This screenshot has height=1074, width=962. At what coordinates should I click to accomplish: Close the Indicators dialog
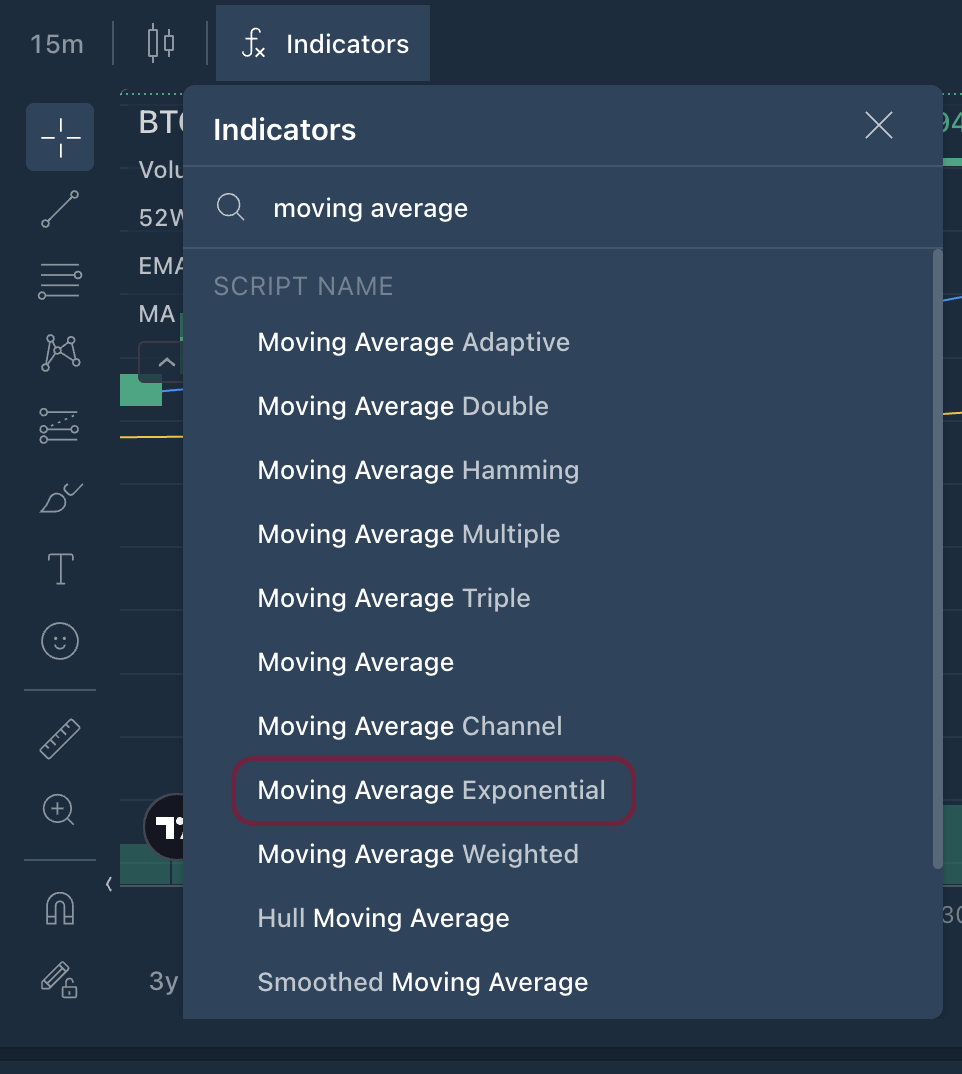point(878,126)
